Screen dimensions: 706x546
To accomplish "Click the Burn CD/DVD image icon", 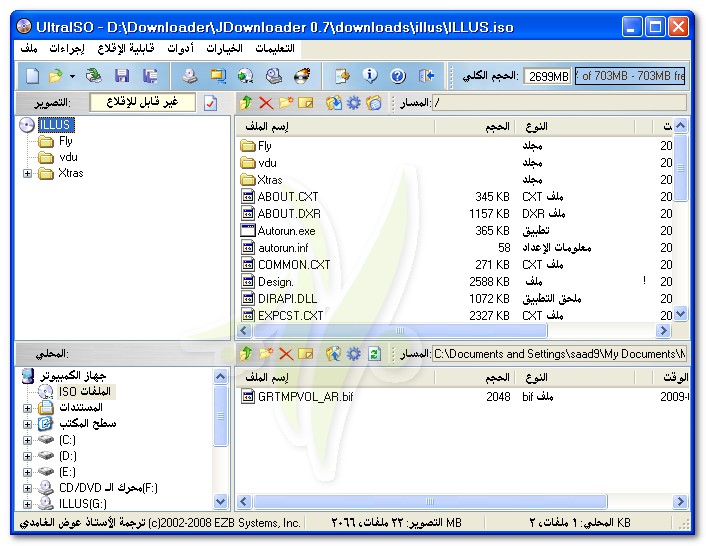I will (302, 76).
